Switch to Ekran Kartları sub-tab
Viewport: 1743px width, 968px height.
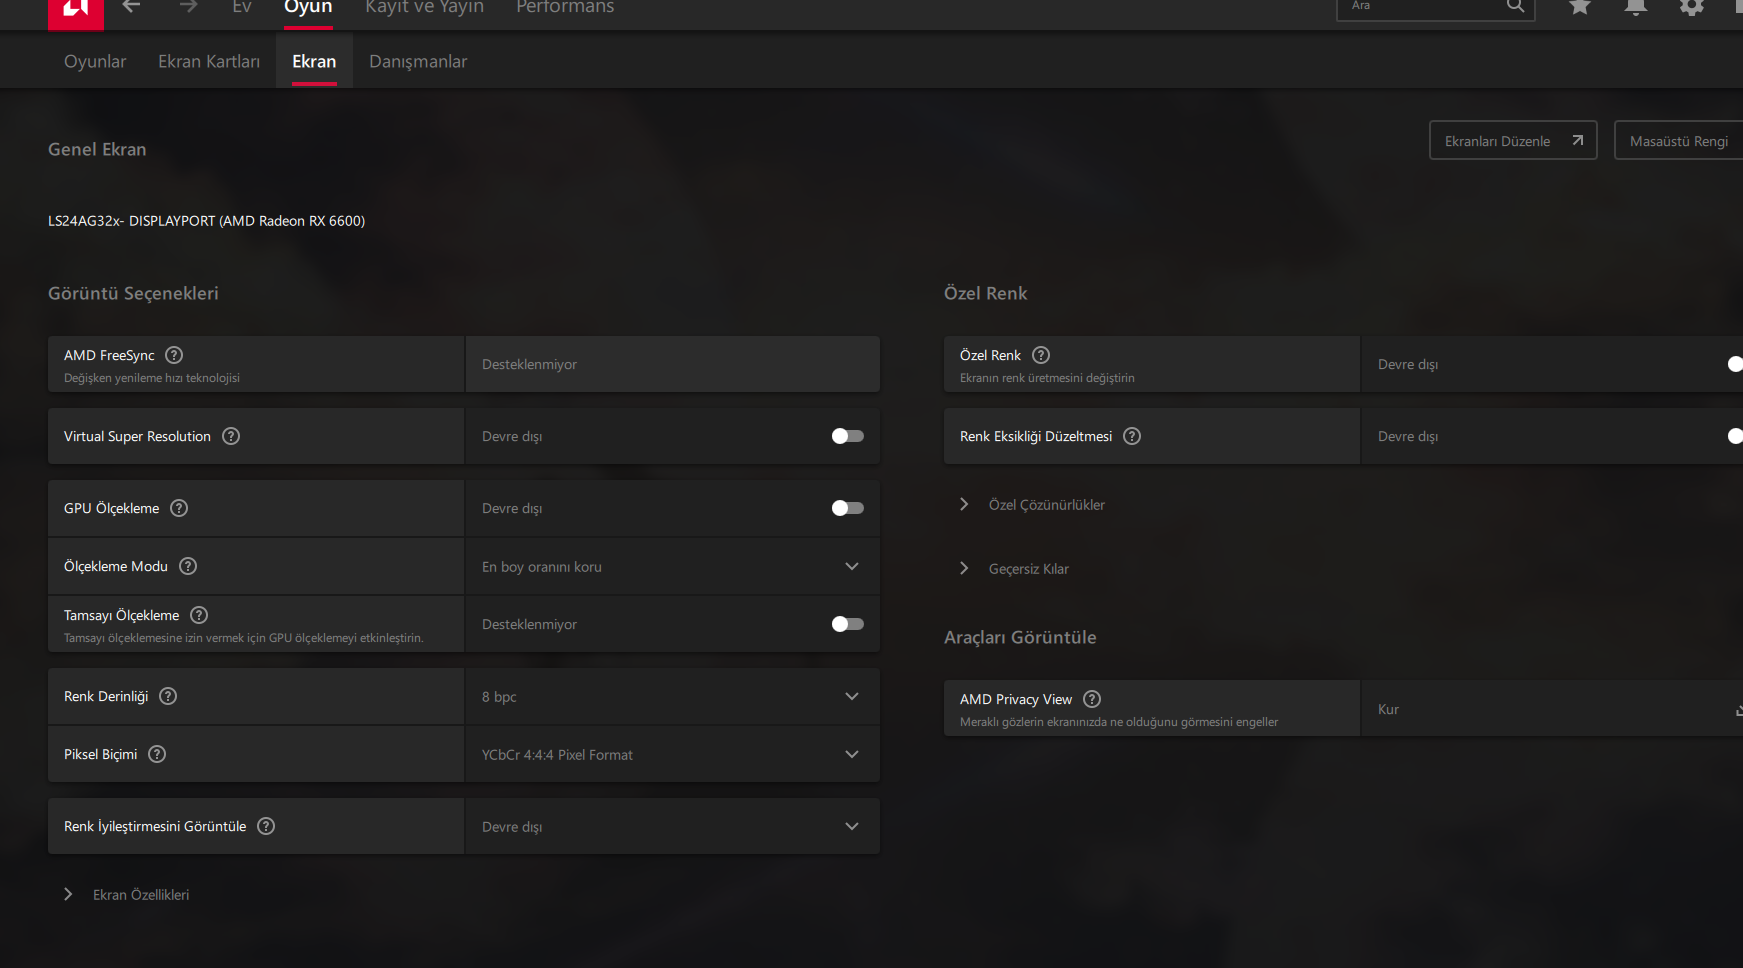tap(209, 61)
